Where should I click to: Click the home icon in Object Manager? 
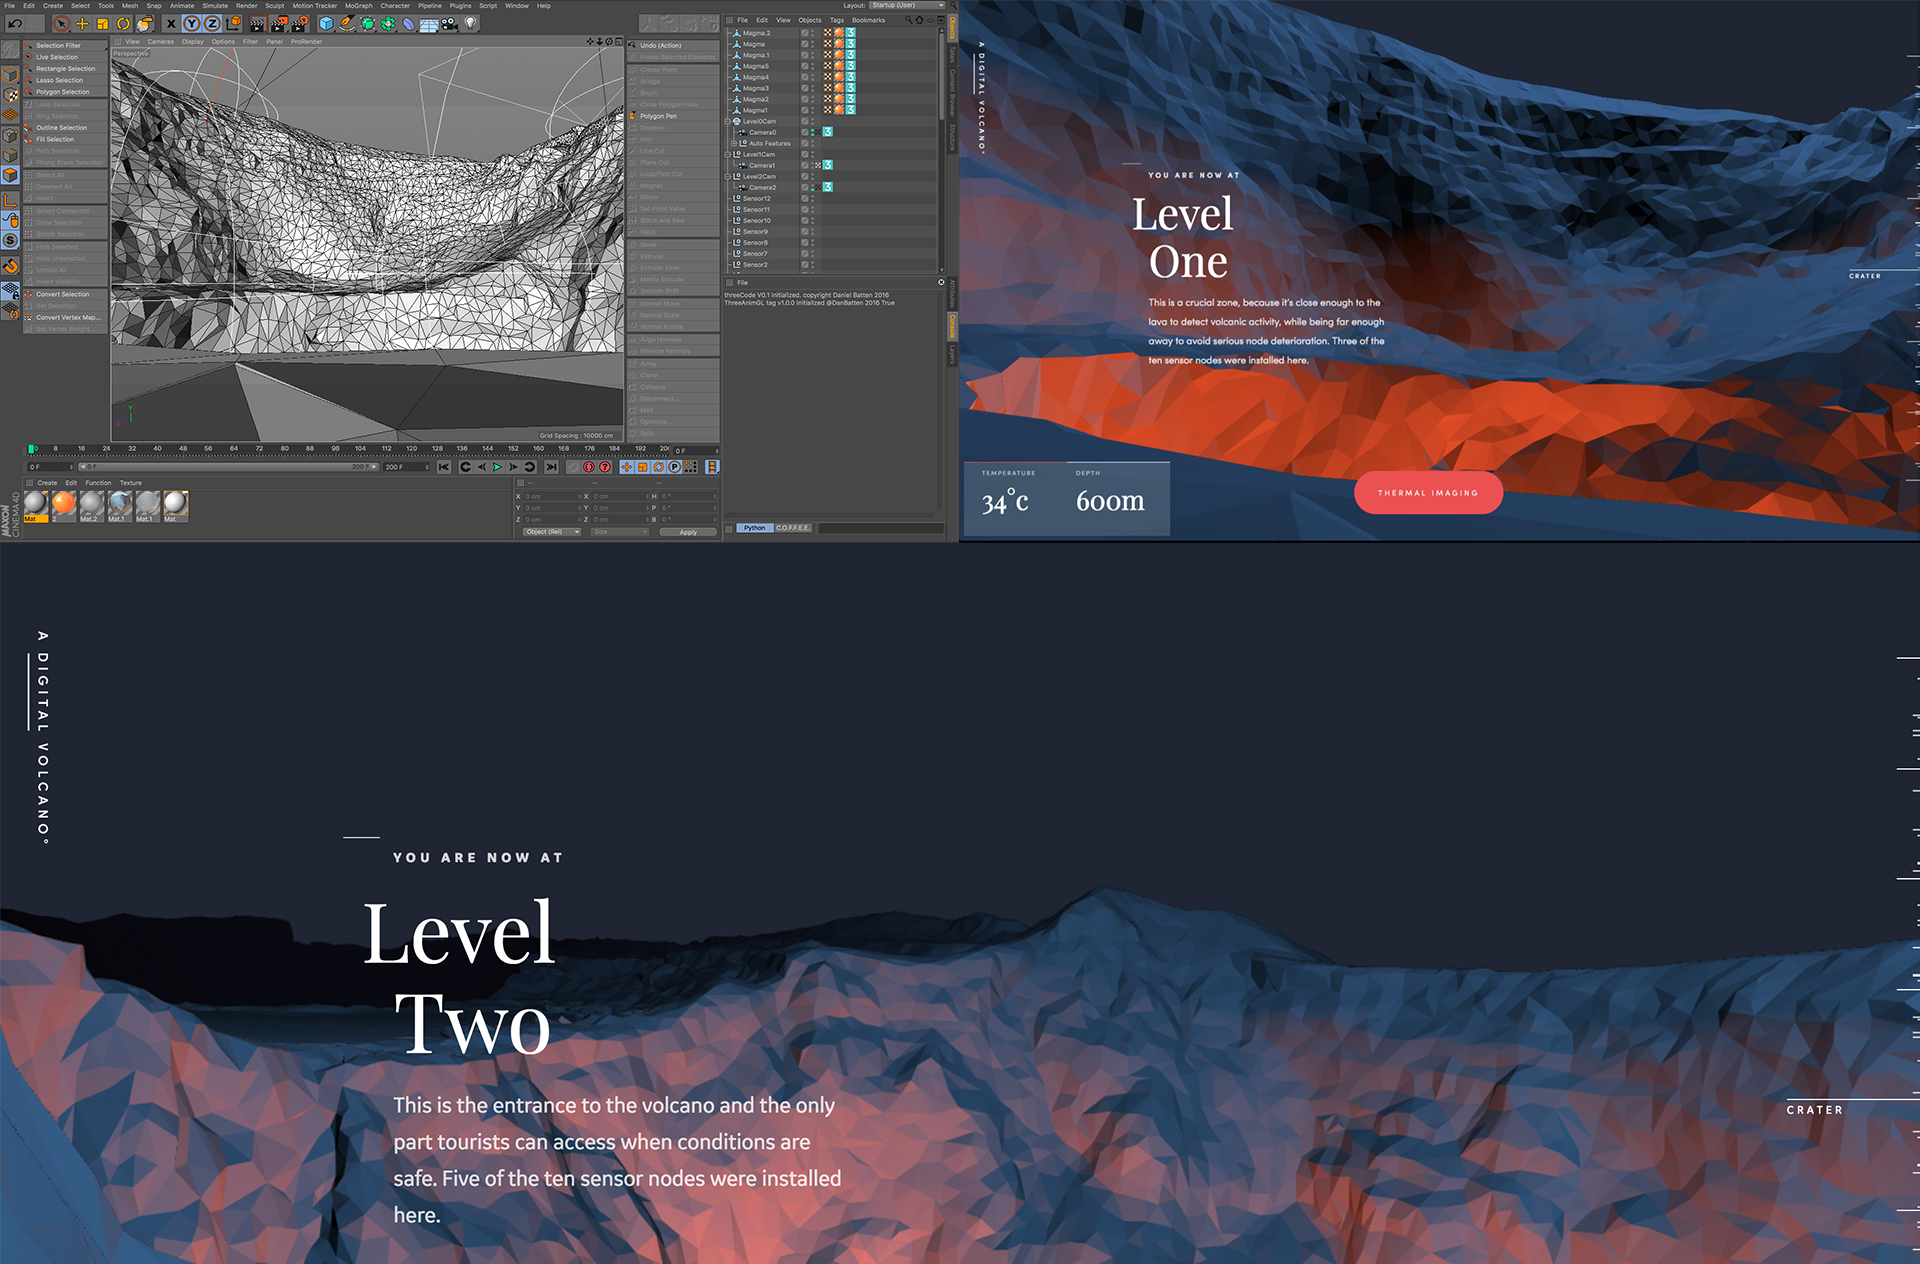tap(920, 20)
